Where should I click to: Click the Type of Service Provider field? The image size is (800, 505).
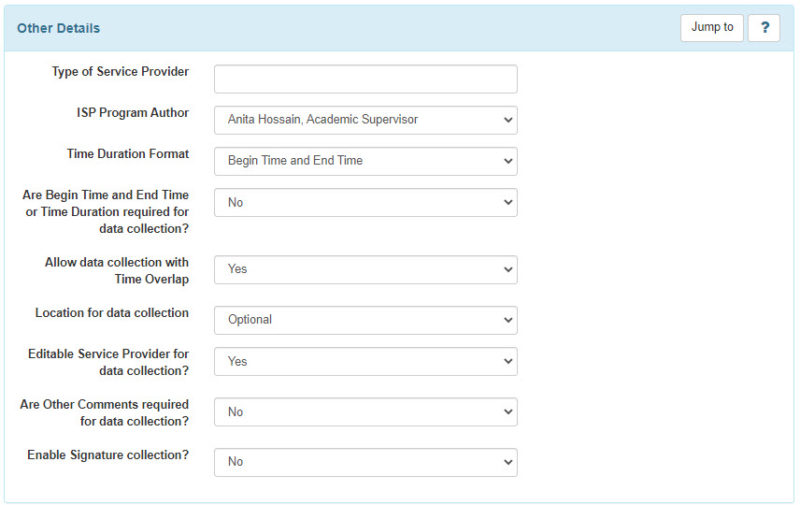click(x=365, y=79)
